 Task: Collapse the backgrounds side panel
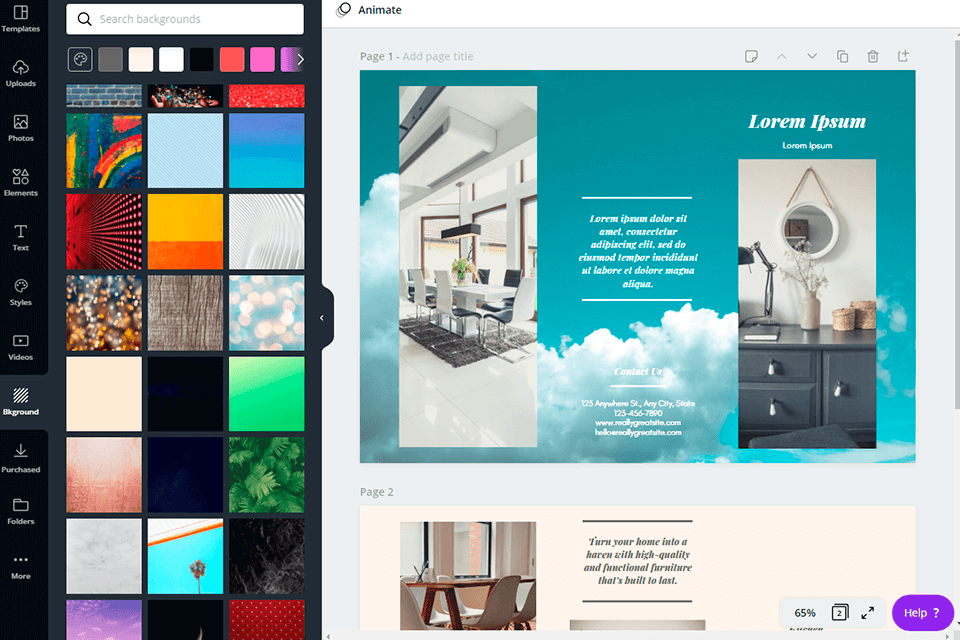tap(322, 317)
